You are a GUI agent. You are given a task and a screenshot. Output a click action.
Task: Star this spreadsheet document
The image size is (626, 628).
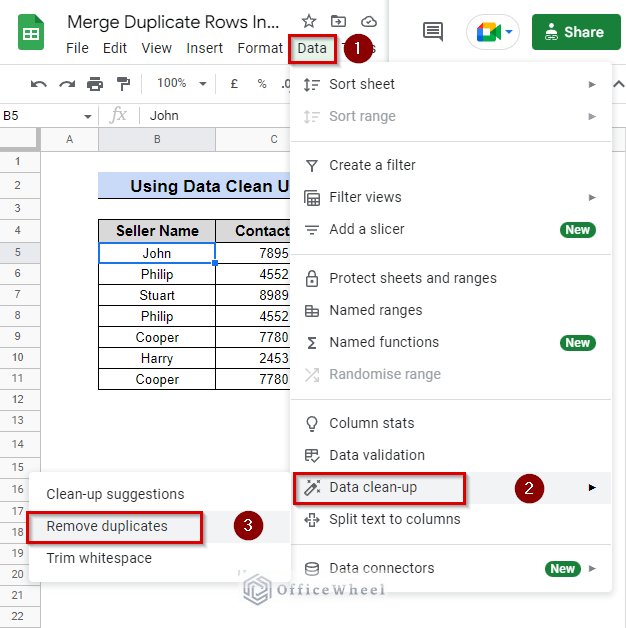[x=309, y=21]
